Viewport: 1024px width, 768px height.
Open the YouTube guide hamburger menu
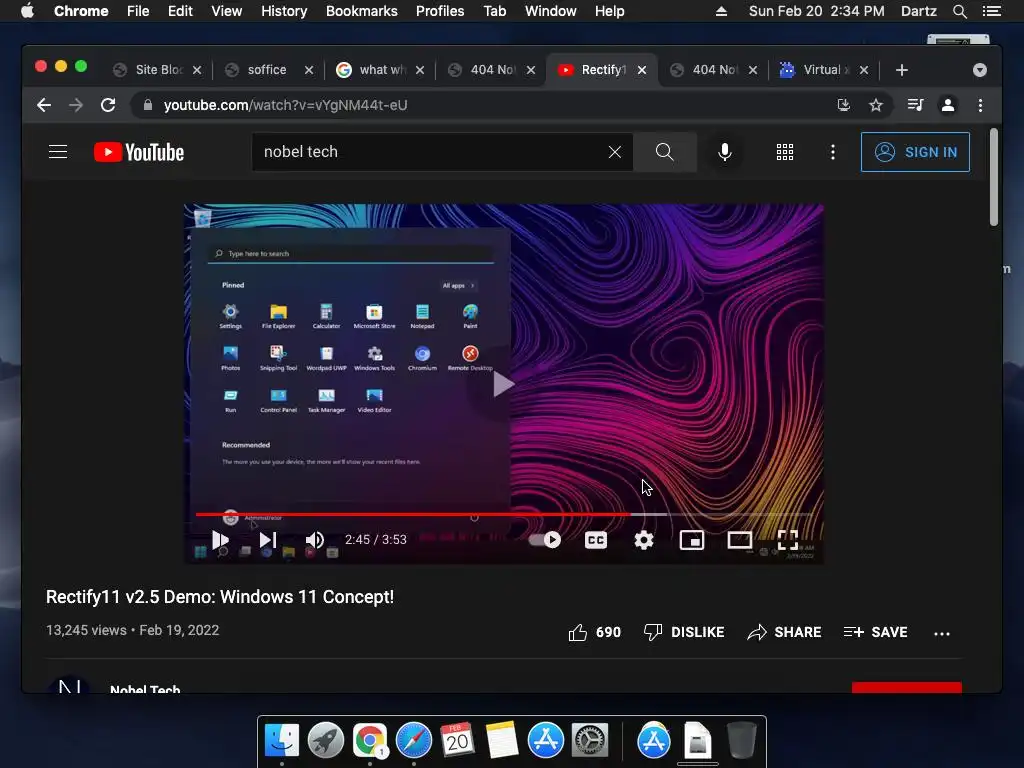58,152
